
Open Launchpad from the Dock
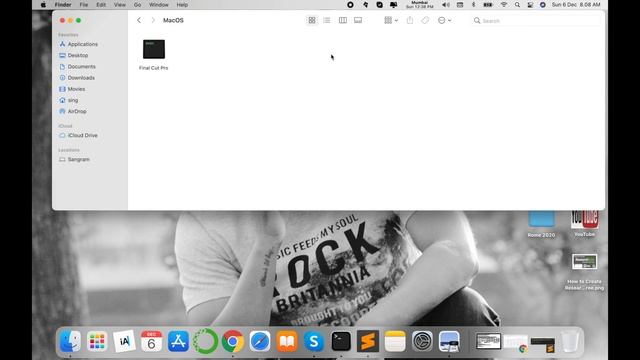click(x=97, y=341)
